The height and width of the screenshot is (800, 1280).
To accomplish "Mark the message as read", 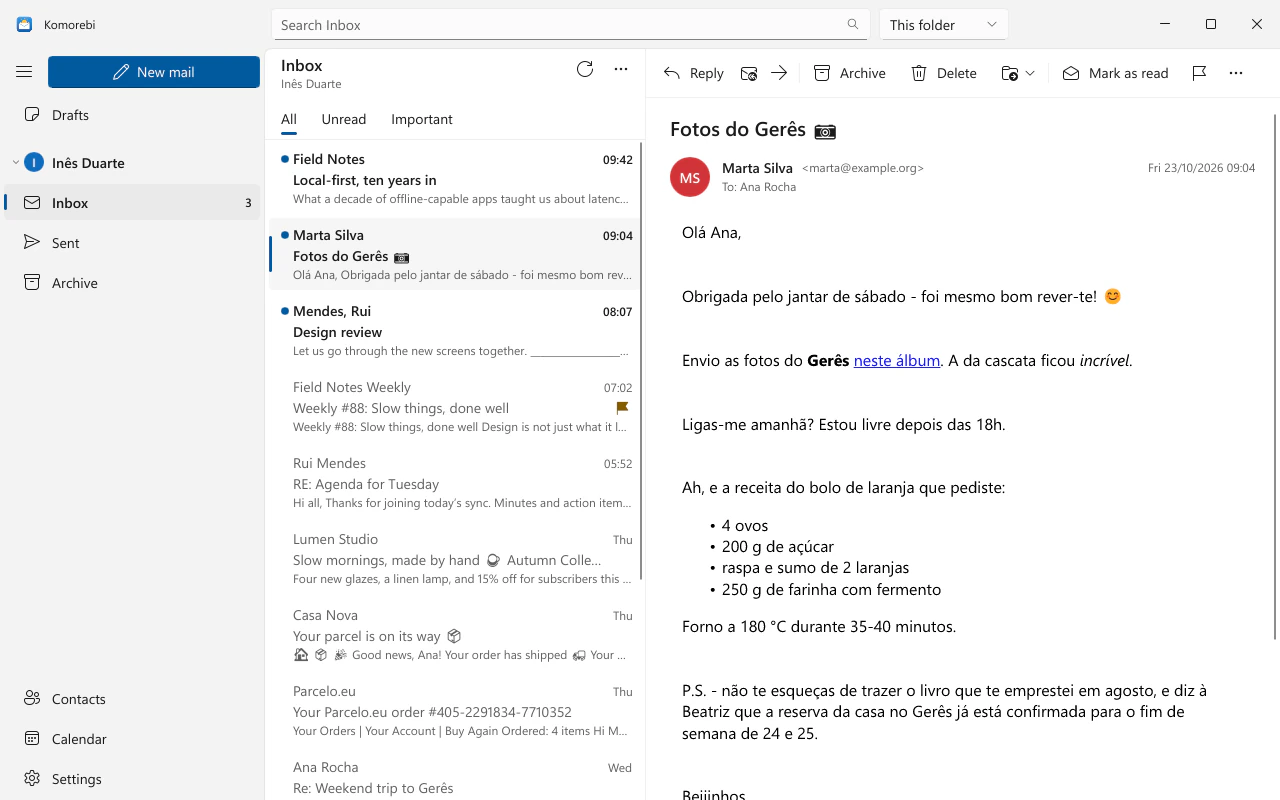I will pos(1115,73).
